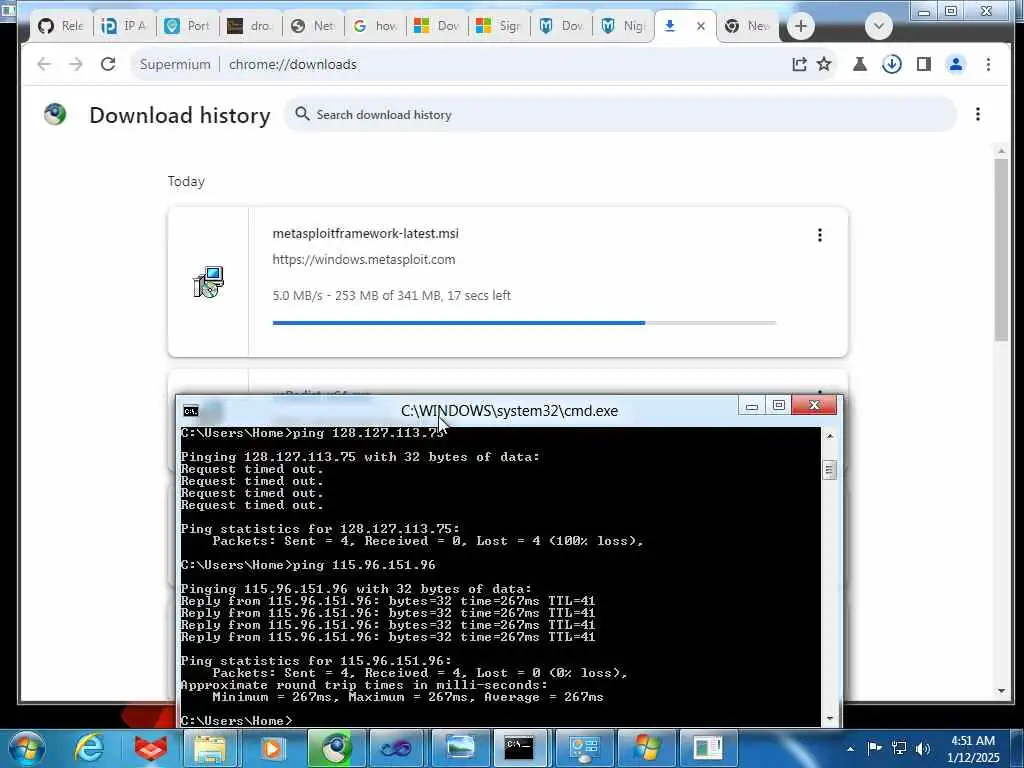Click the search magnifier icon
Screen dimensions: 1024x768
click(302, 114)
